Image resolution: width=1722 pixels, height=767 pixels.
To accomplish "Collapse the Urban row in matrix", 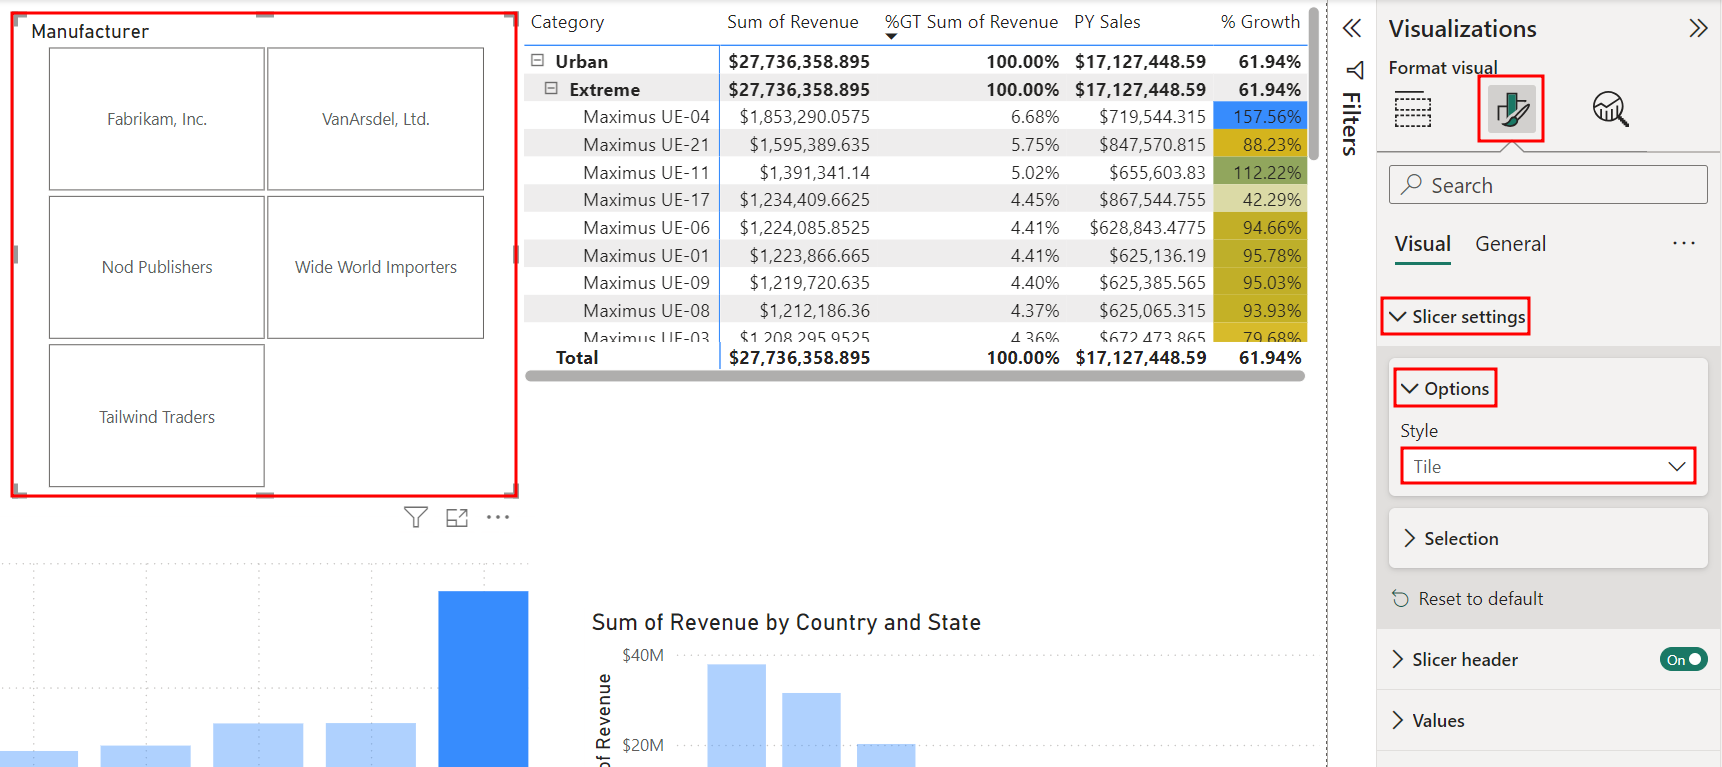I will click(x=537, y=61).
